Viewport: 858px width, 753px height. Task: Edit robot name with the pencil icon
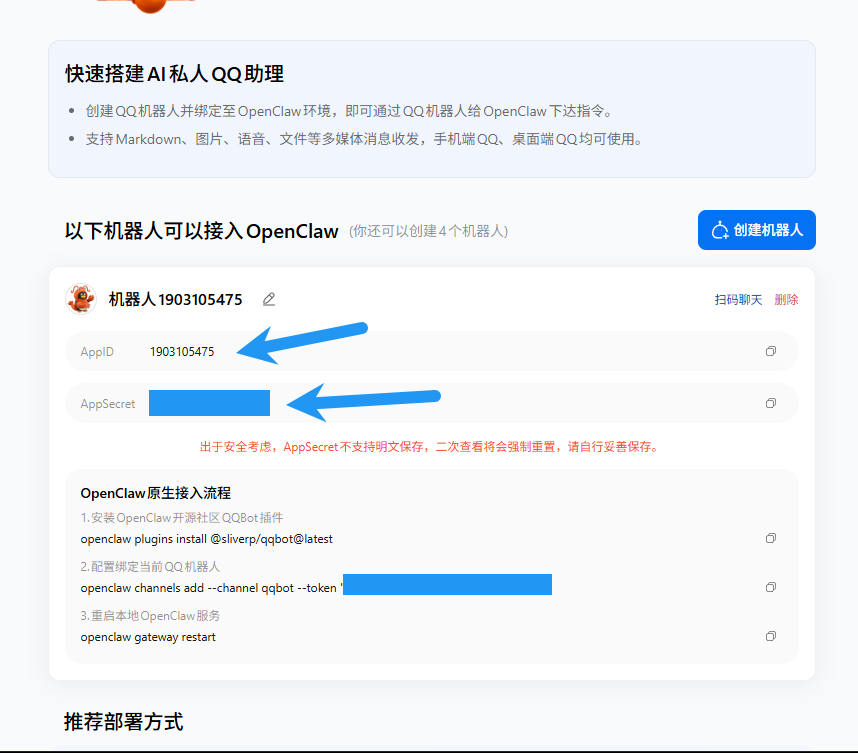click(x=268, y=299)
